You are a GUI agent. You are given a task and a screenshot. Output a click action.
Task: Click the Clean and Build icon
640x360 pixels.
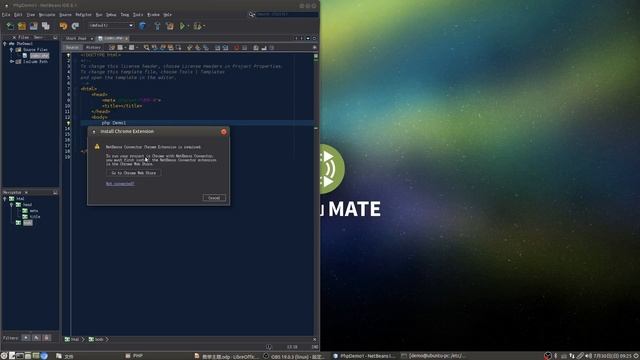pyautogui.click(x=170, y=26)
